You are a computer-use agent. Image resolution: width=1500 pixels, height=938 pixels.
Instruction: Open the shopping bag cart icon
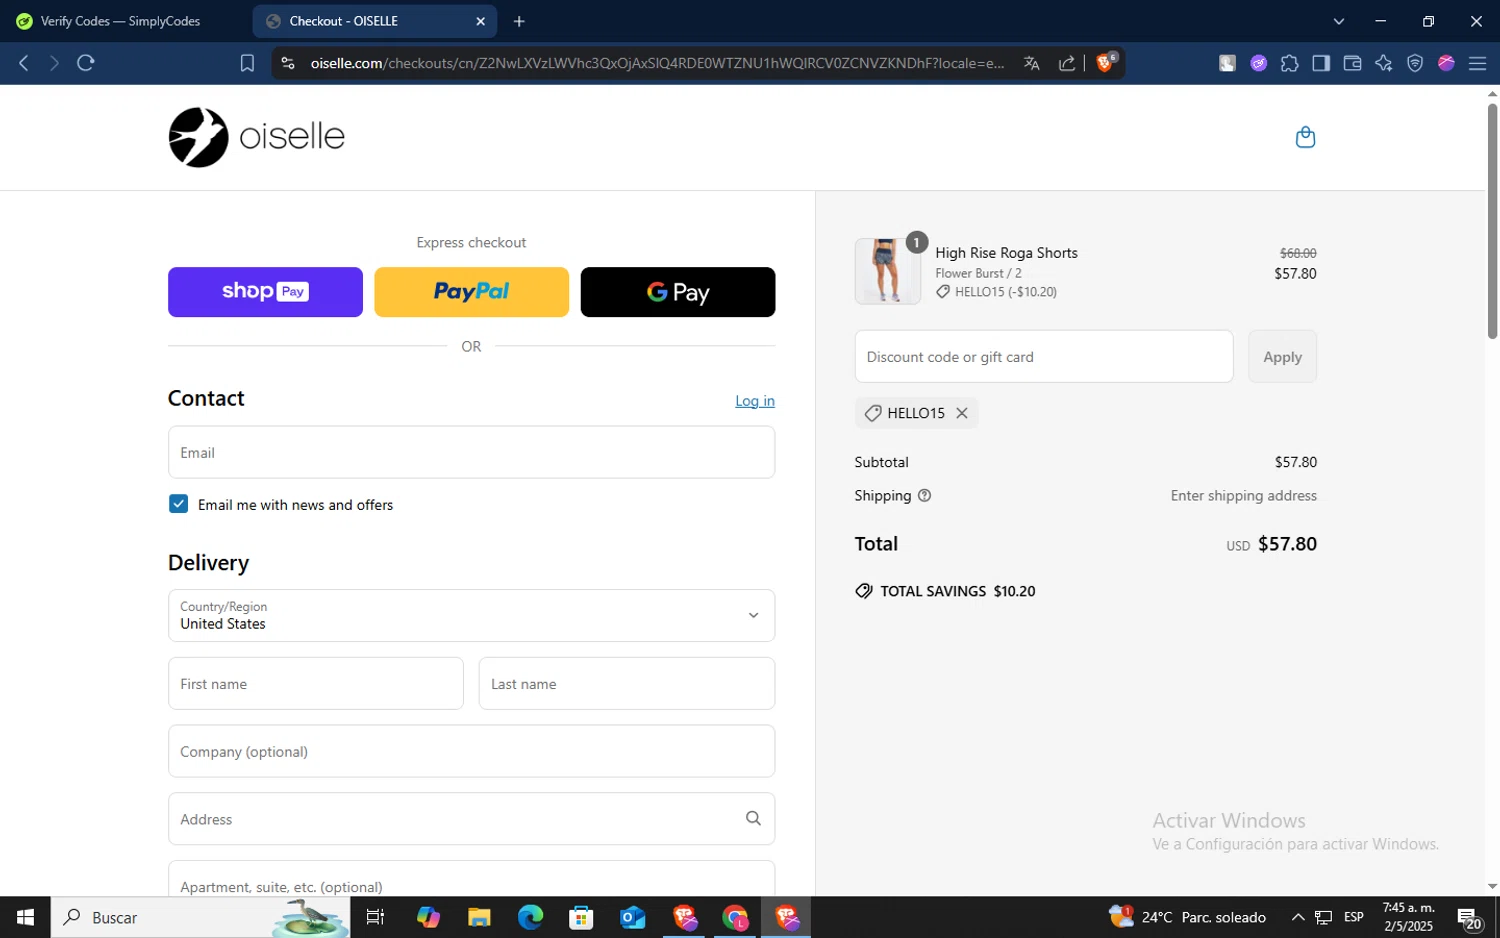[1305, 137]
